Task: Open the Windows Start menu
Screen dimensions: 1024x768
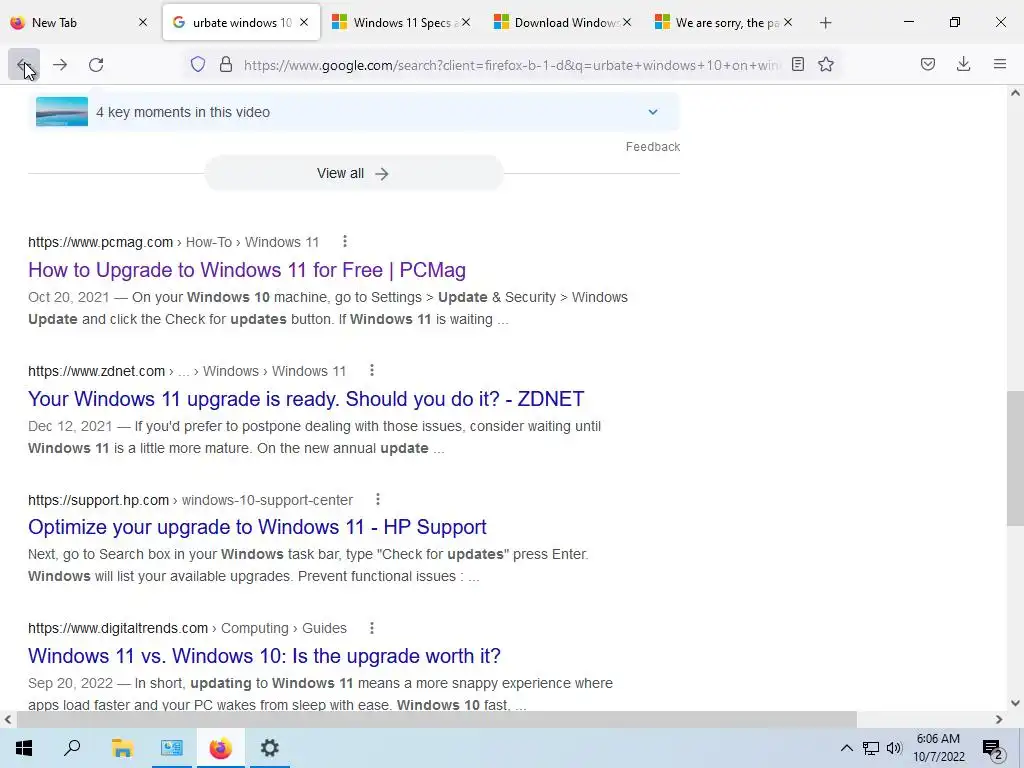Action: click(24, 748)
